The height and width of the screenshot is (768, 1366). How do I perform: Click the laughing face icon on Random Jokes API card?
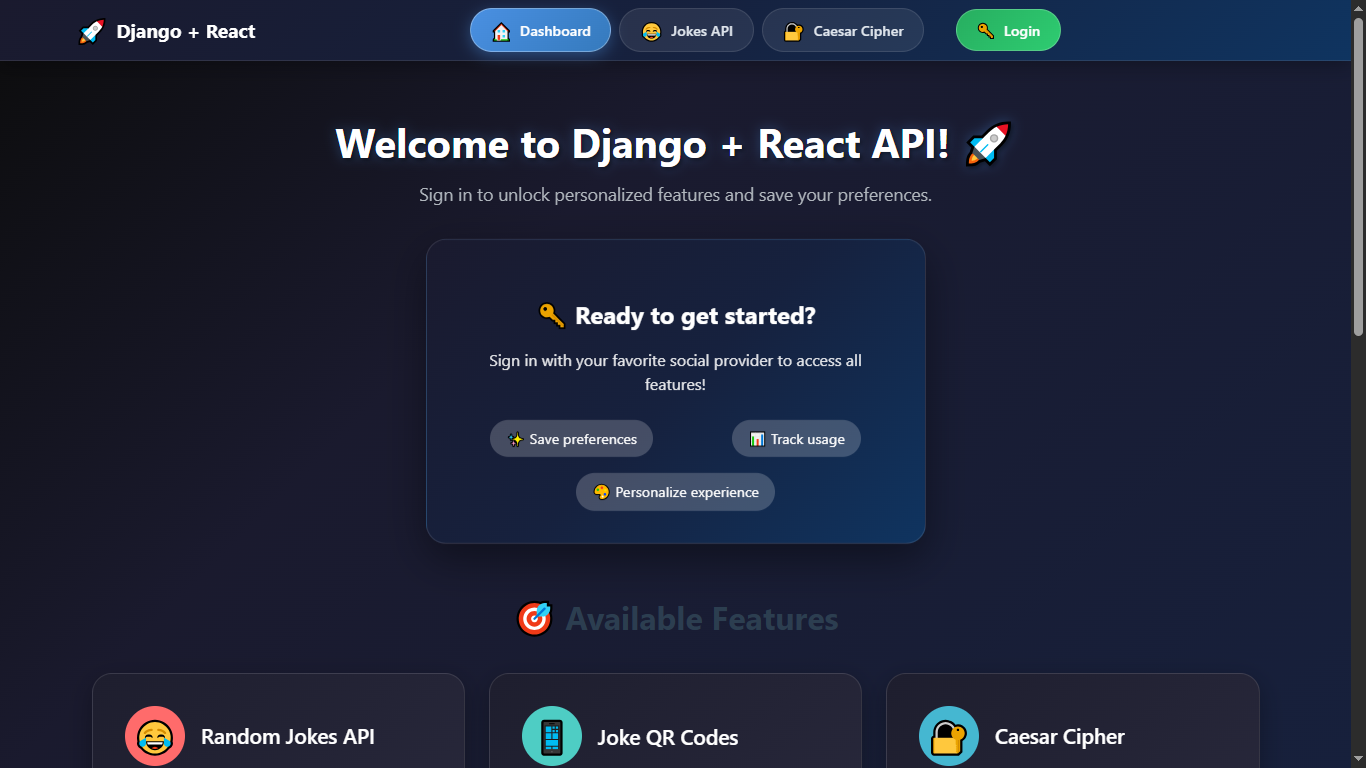click(x=154, y=736)
